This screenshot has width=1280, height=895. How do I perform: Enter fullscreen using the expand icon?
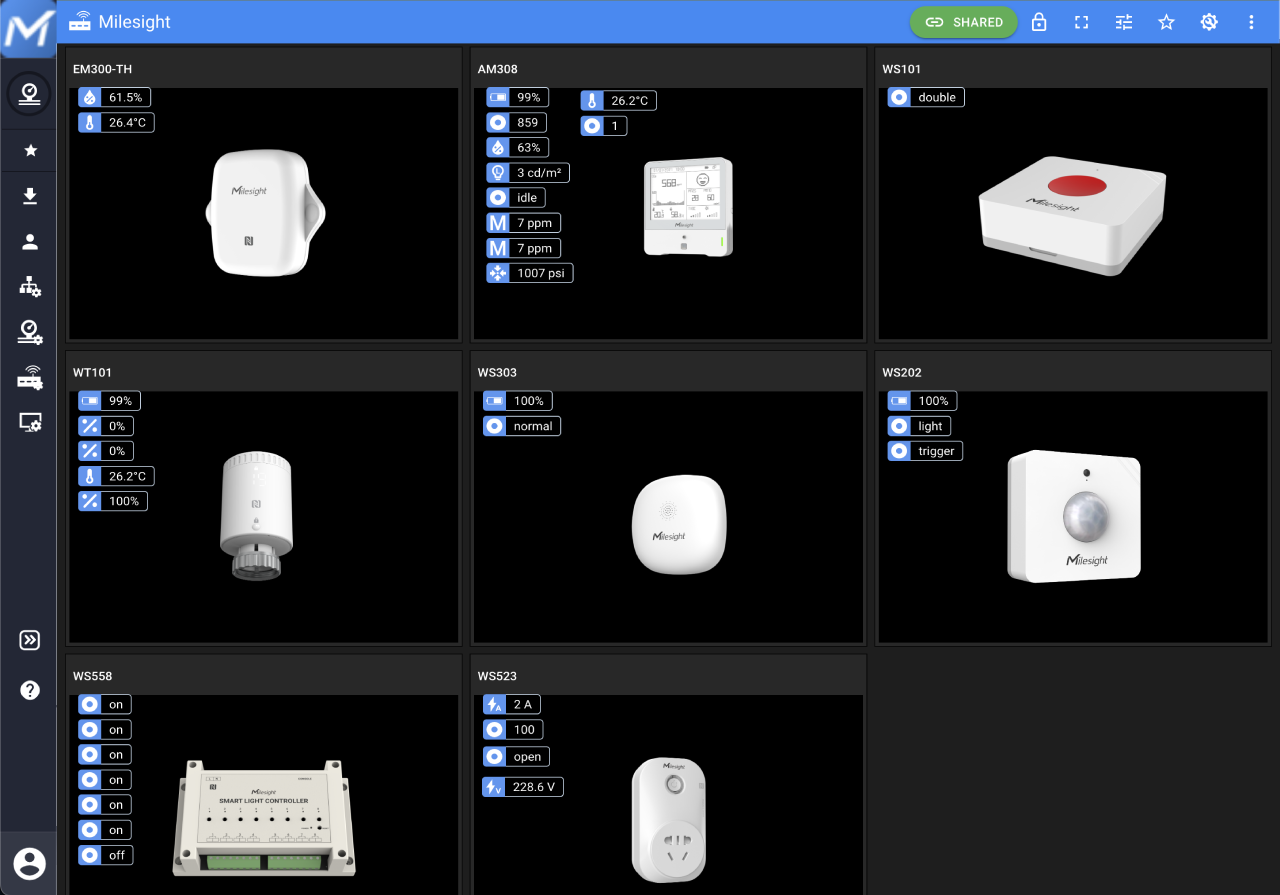click(x=1081, y=21)
